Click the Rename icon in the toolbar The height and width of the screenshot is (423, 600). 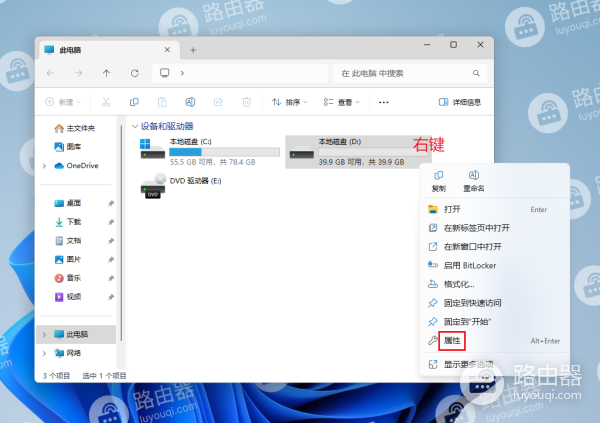click(x=190, y=102)
